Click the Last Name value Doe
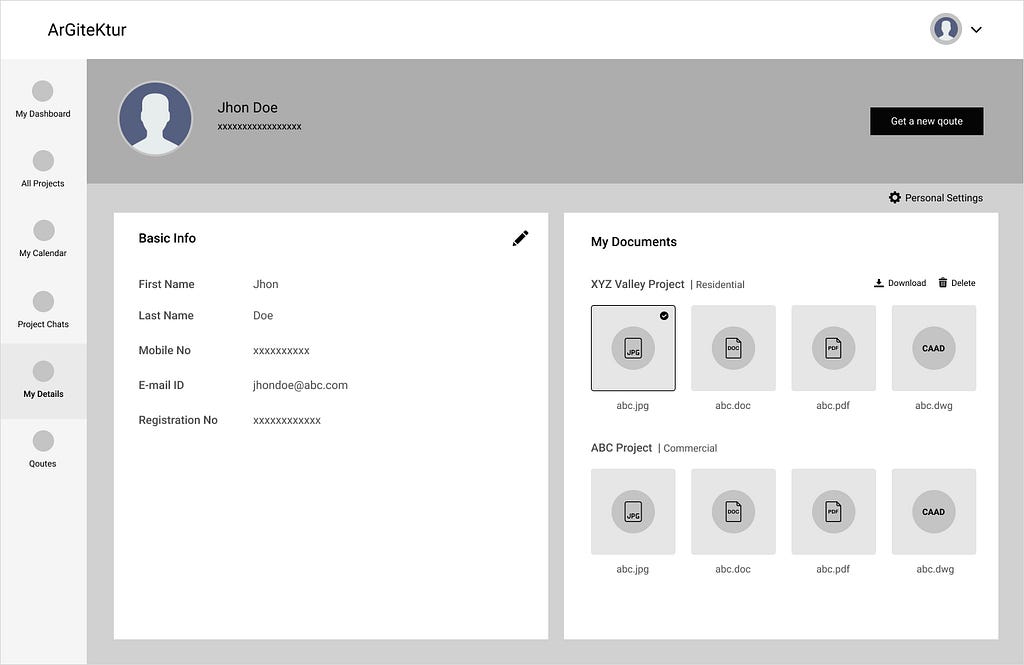 click(x=263, y=316)
